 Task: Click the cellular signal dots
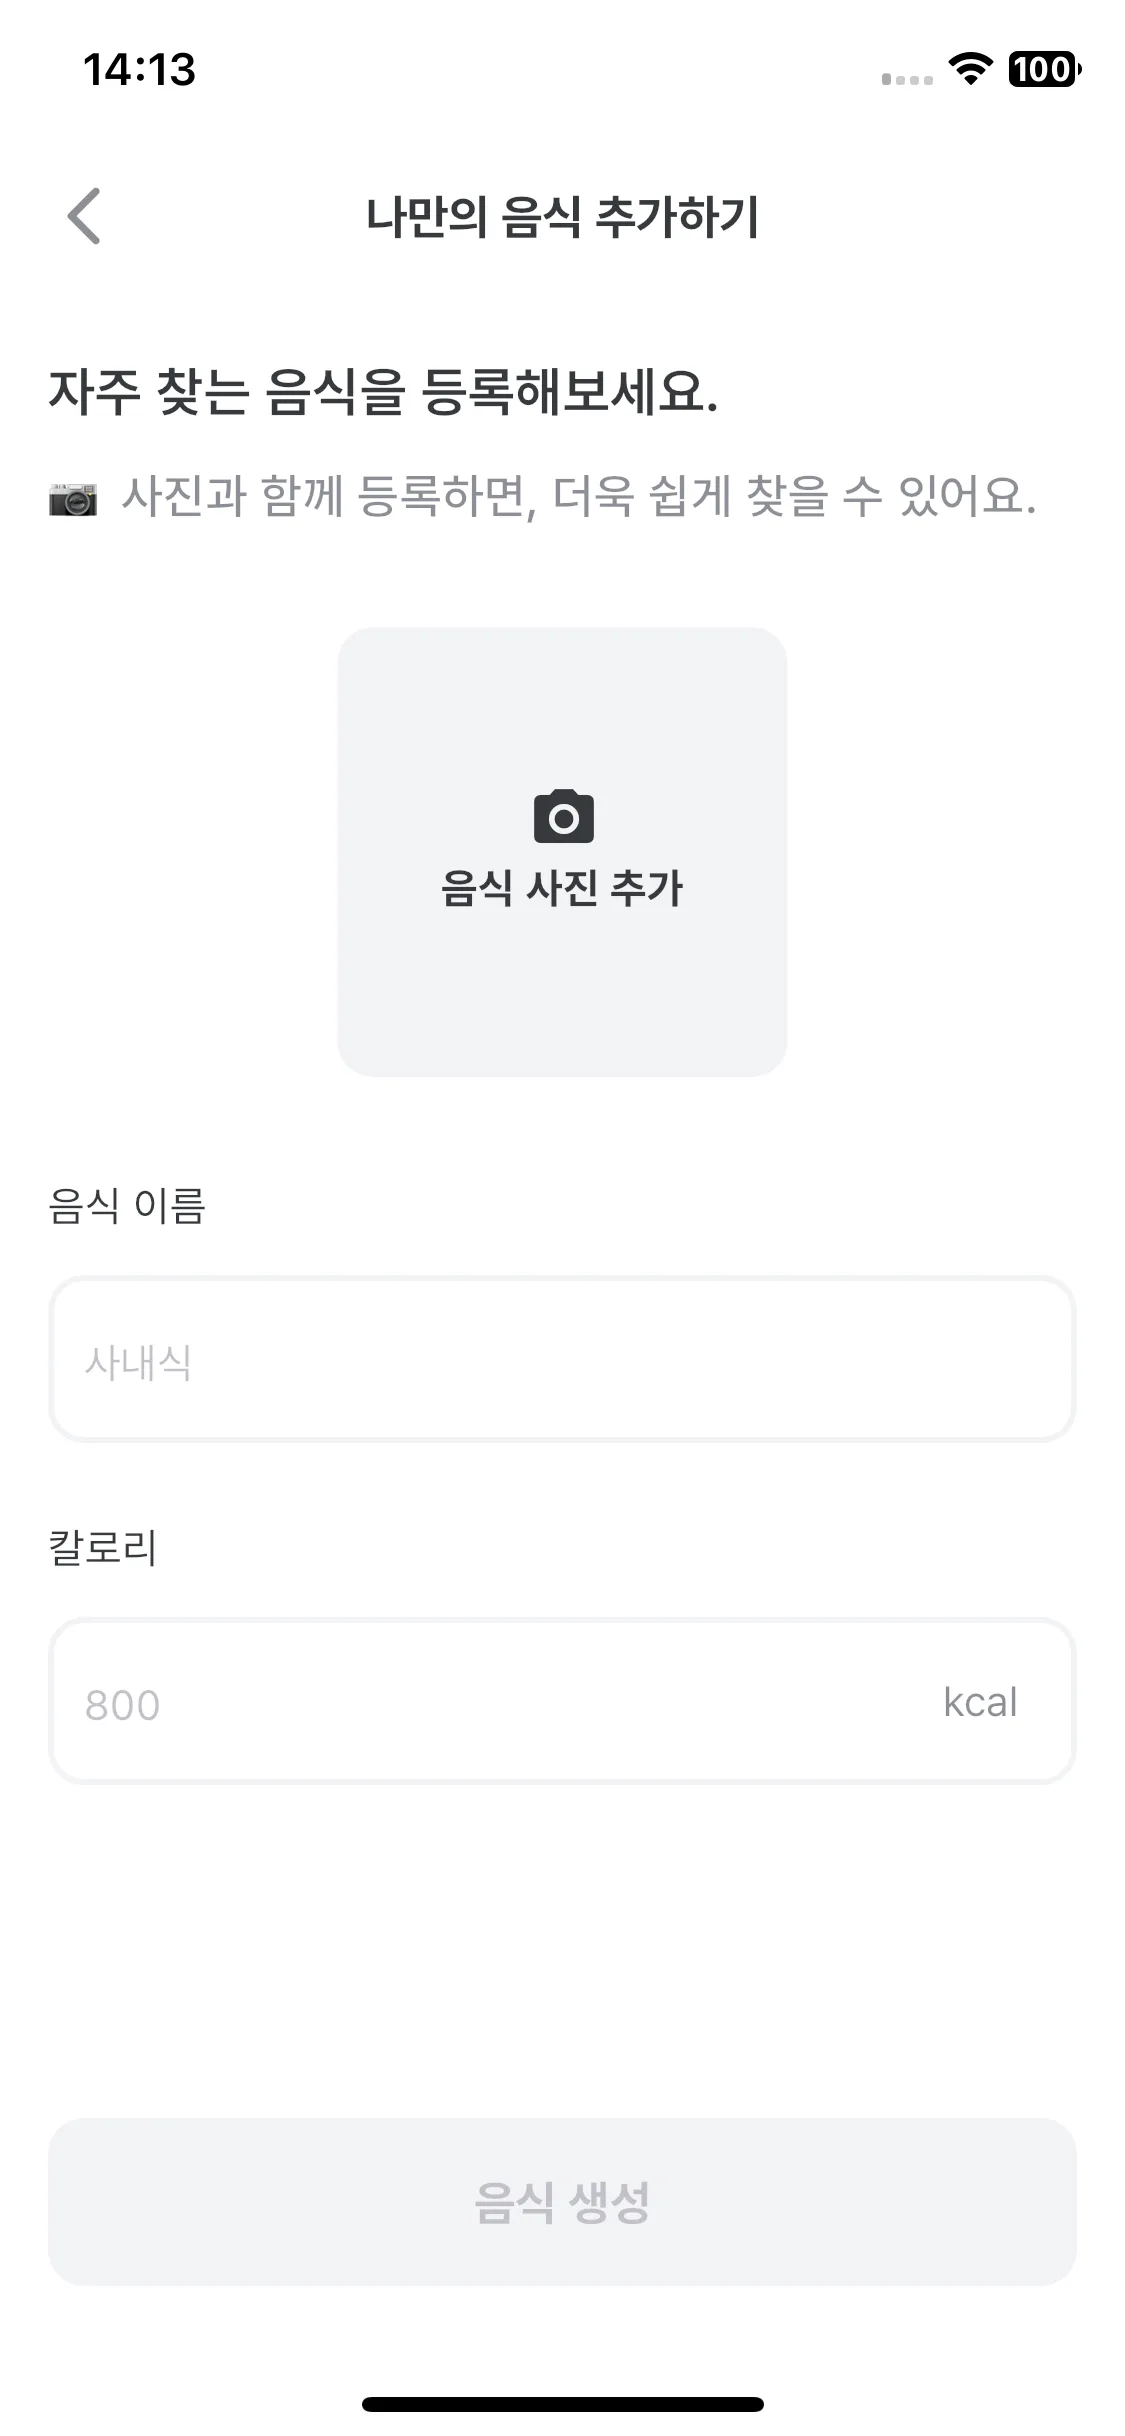coord(907,79)
